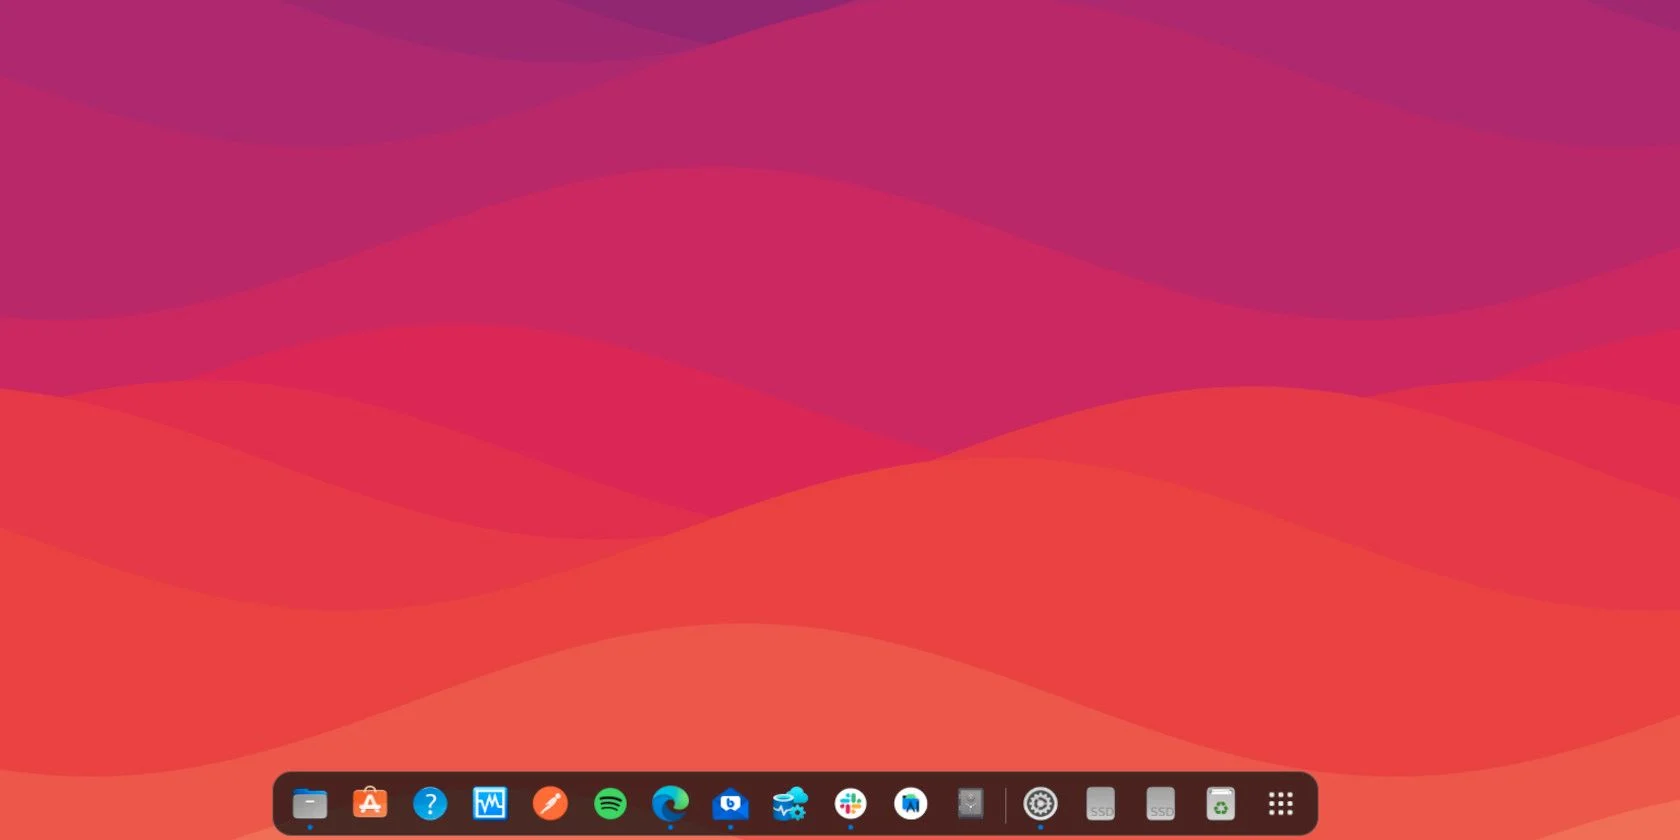Open the Postman app
Image resolution: width=1680 pixels, height=840 pixels.
tap(550, 803)
